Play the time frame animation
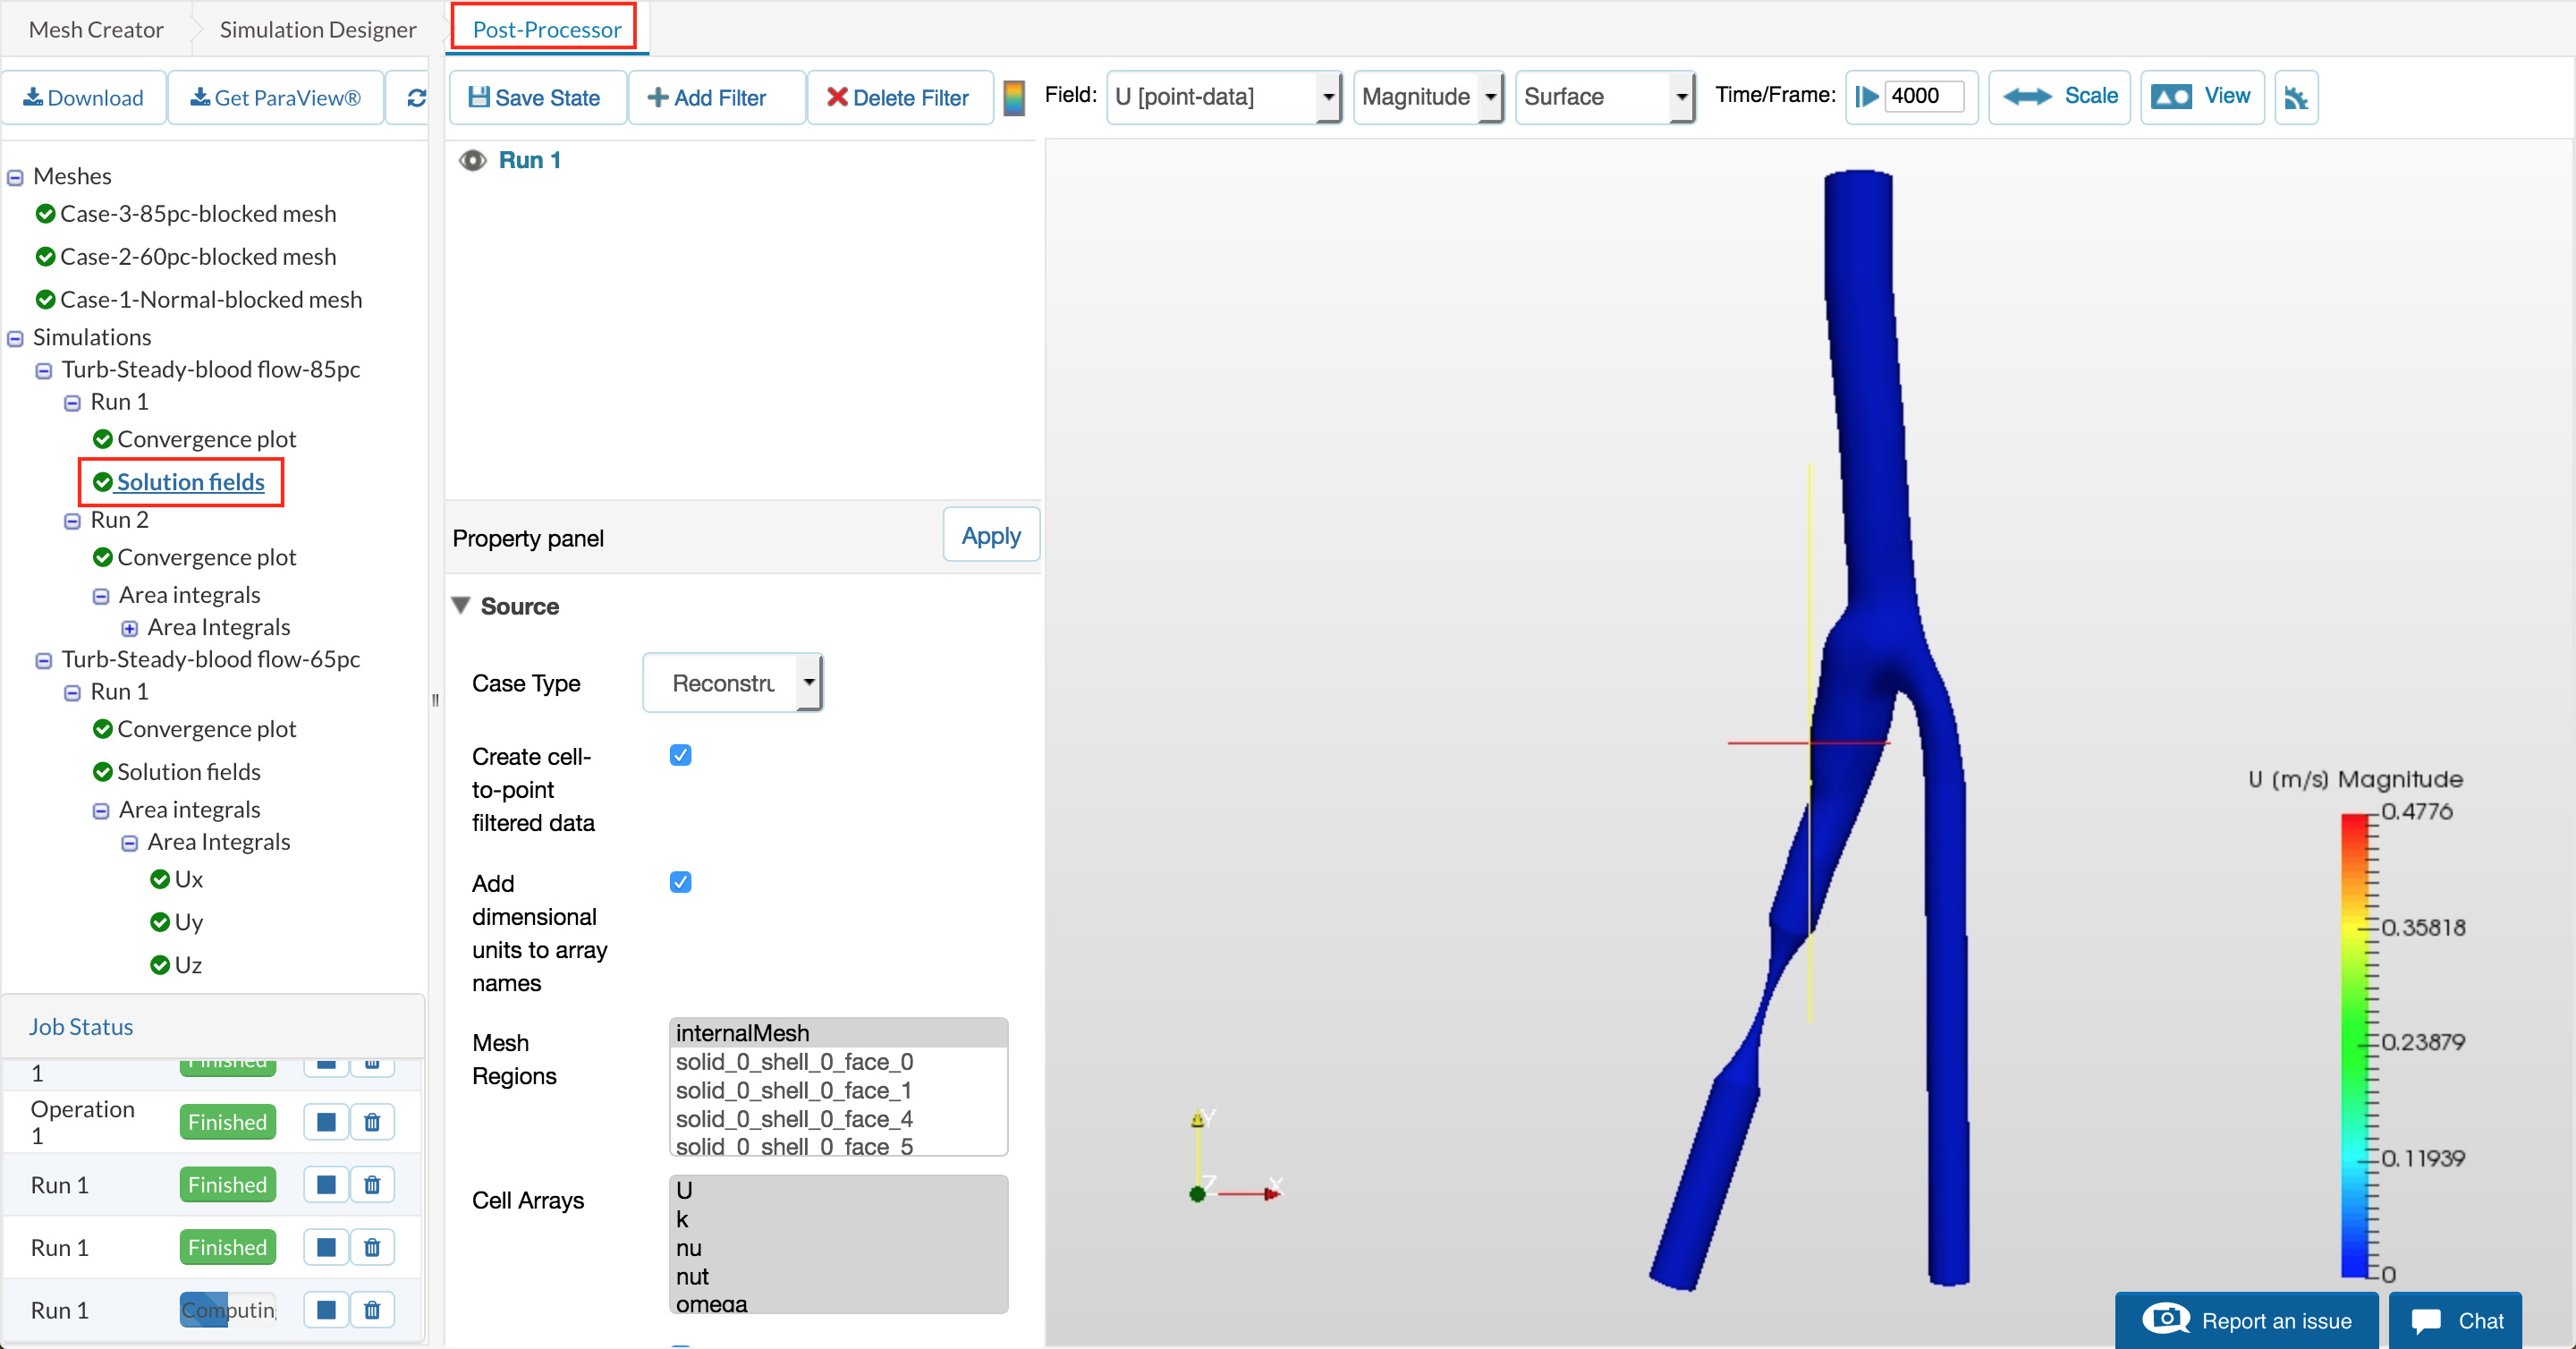This screenshot has width=2576, height=1349. (x=1866, y=96)
